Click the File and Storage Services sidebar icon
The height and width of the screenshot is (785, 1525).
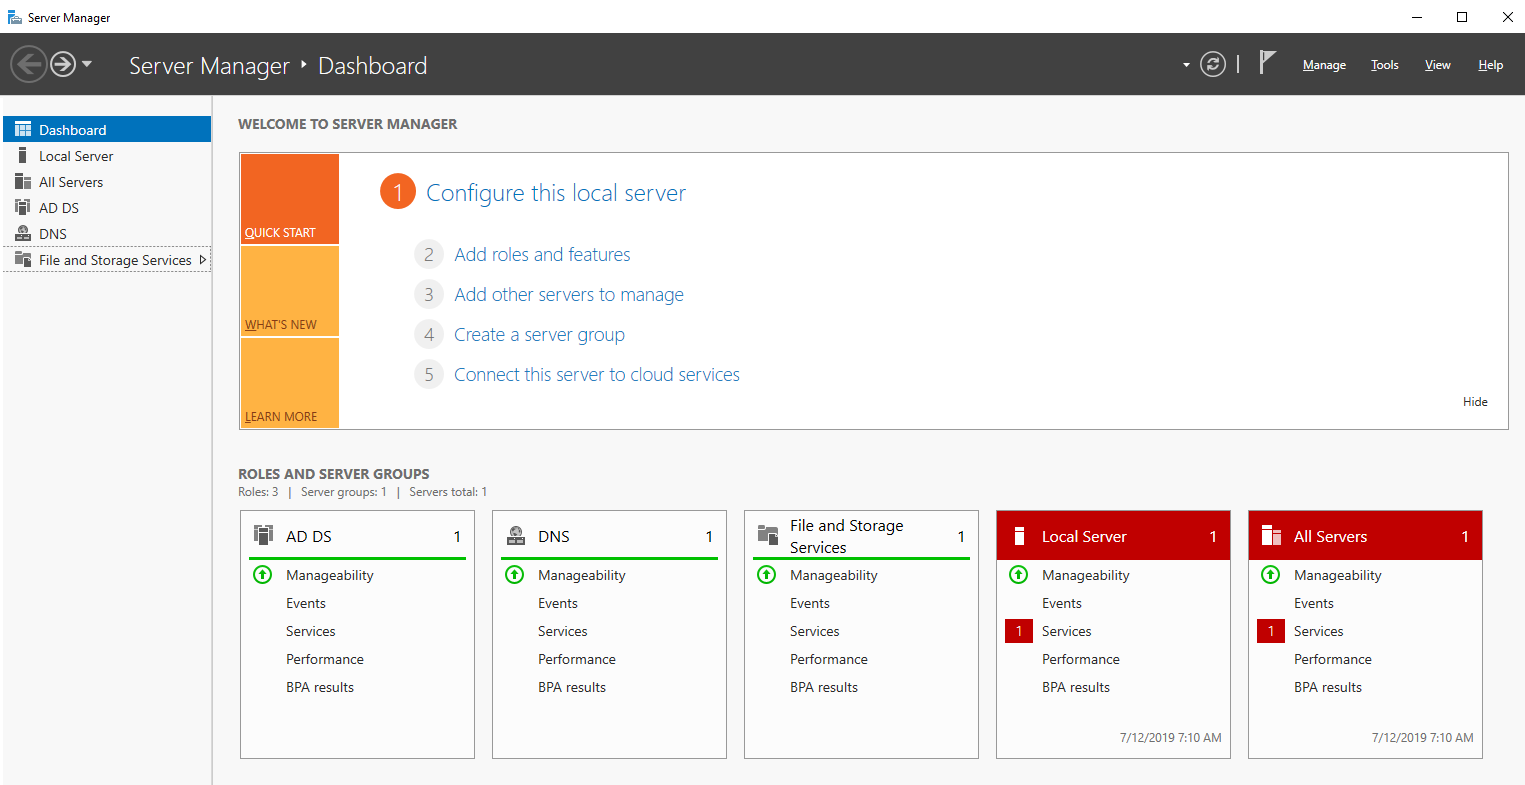(22, 260)
